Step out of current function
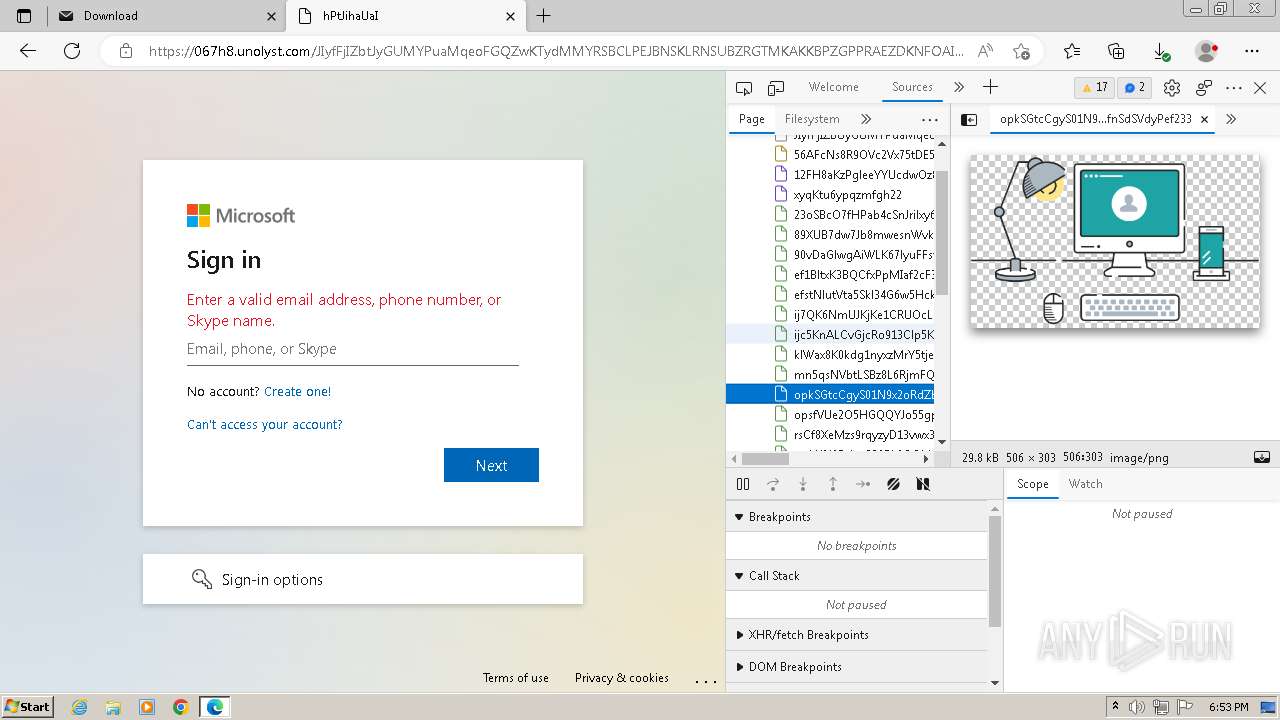The height and width of the screenshot is (720, 1280). click(x=833, y=484)
